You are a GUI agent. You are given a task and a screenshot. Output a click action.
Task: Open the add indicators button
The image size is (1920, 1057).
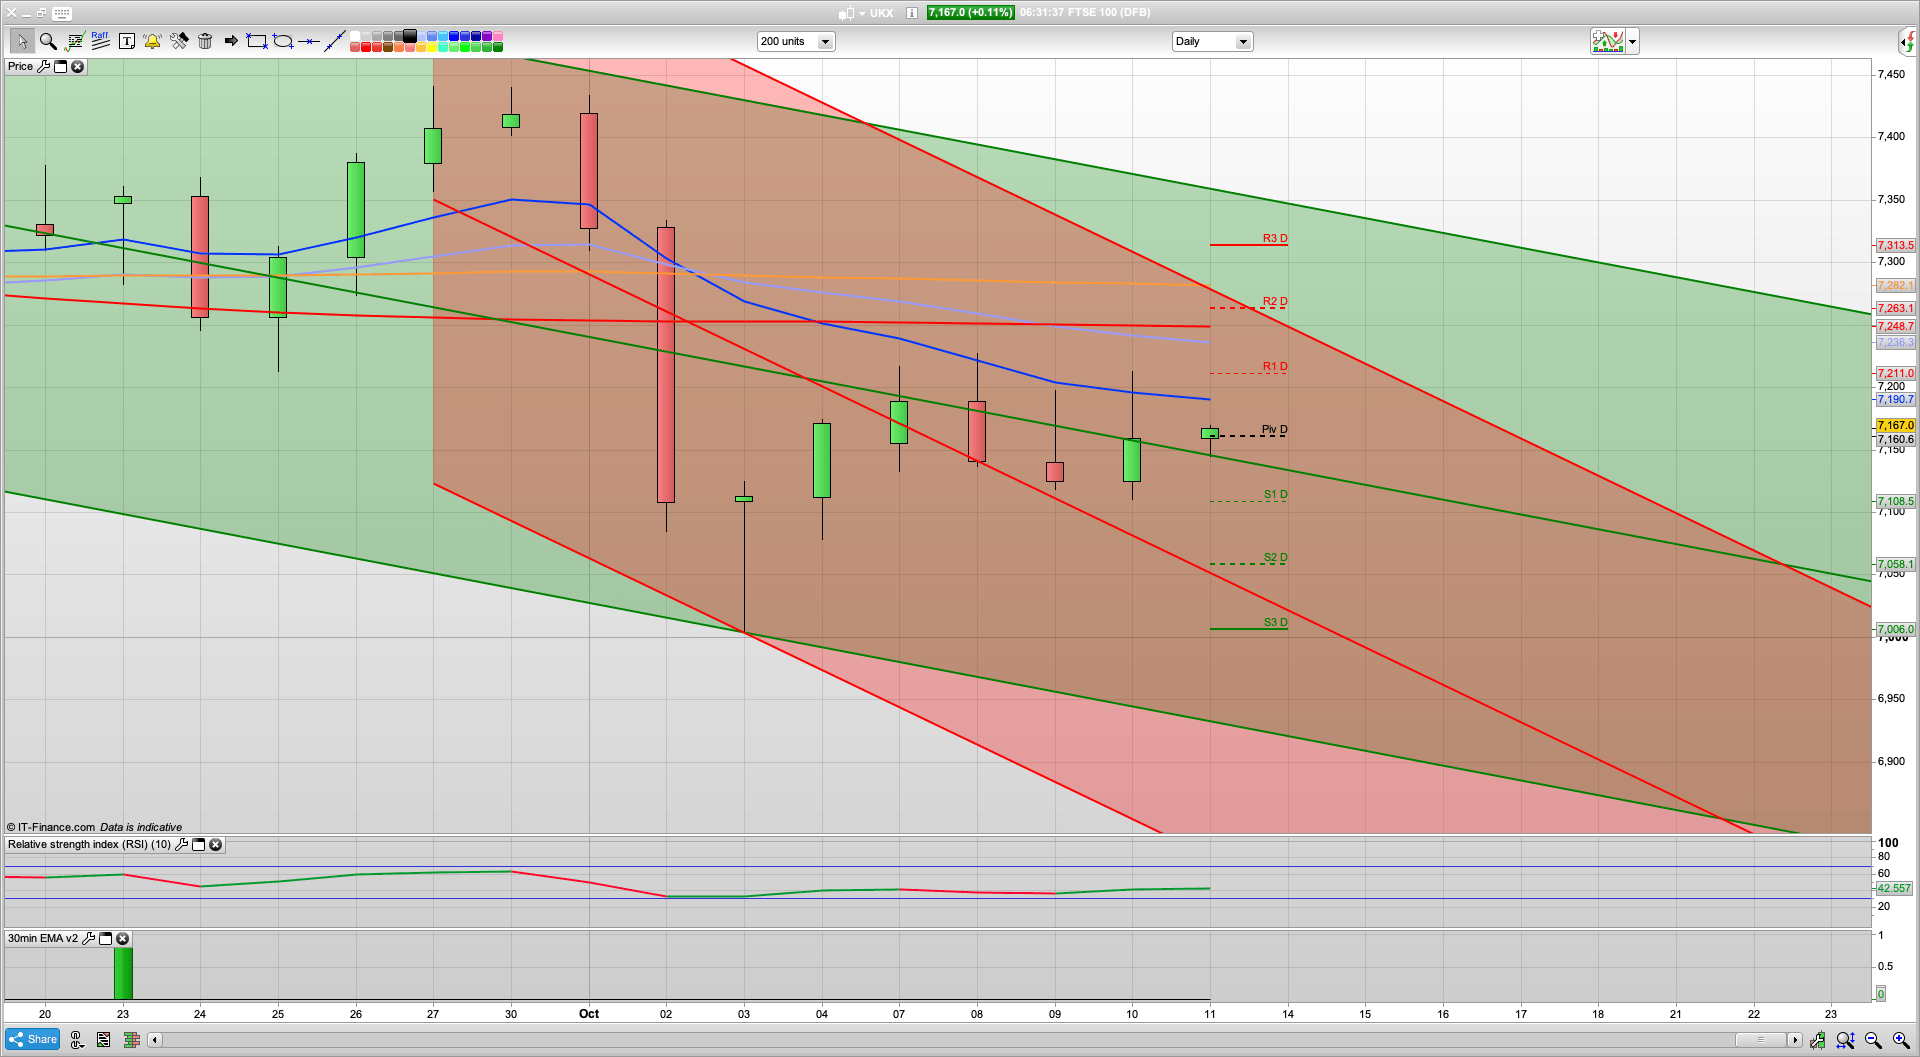[x=1608, y=41]
